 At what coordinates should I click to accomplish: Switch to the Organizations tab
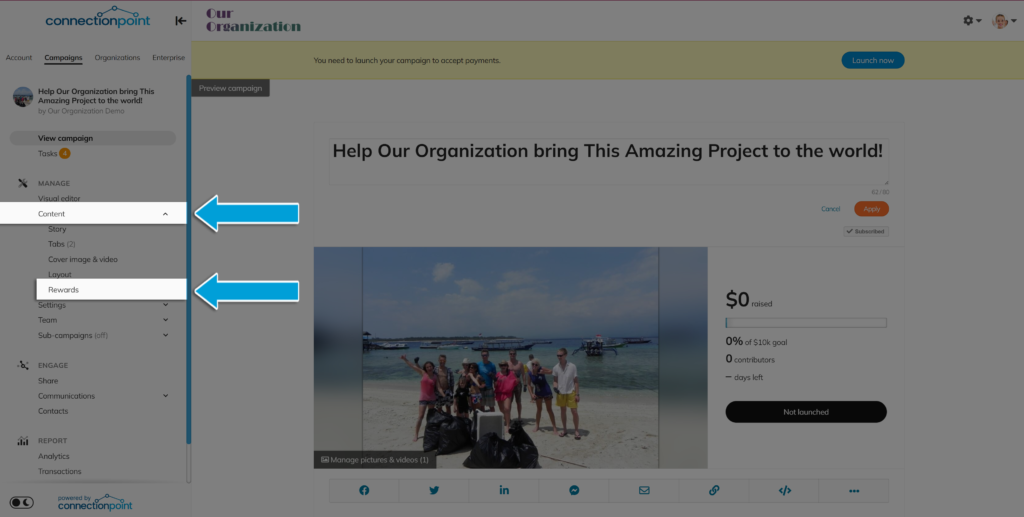[118, 57]
